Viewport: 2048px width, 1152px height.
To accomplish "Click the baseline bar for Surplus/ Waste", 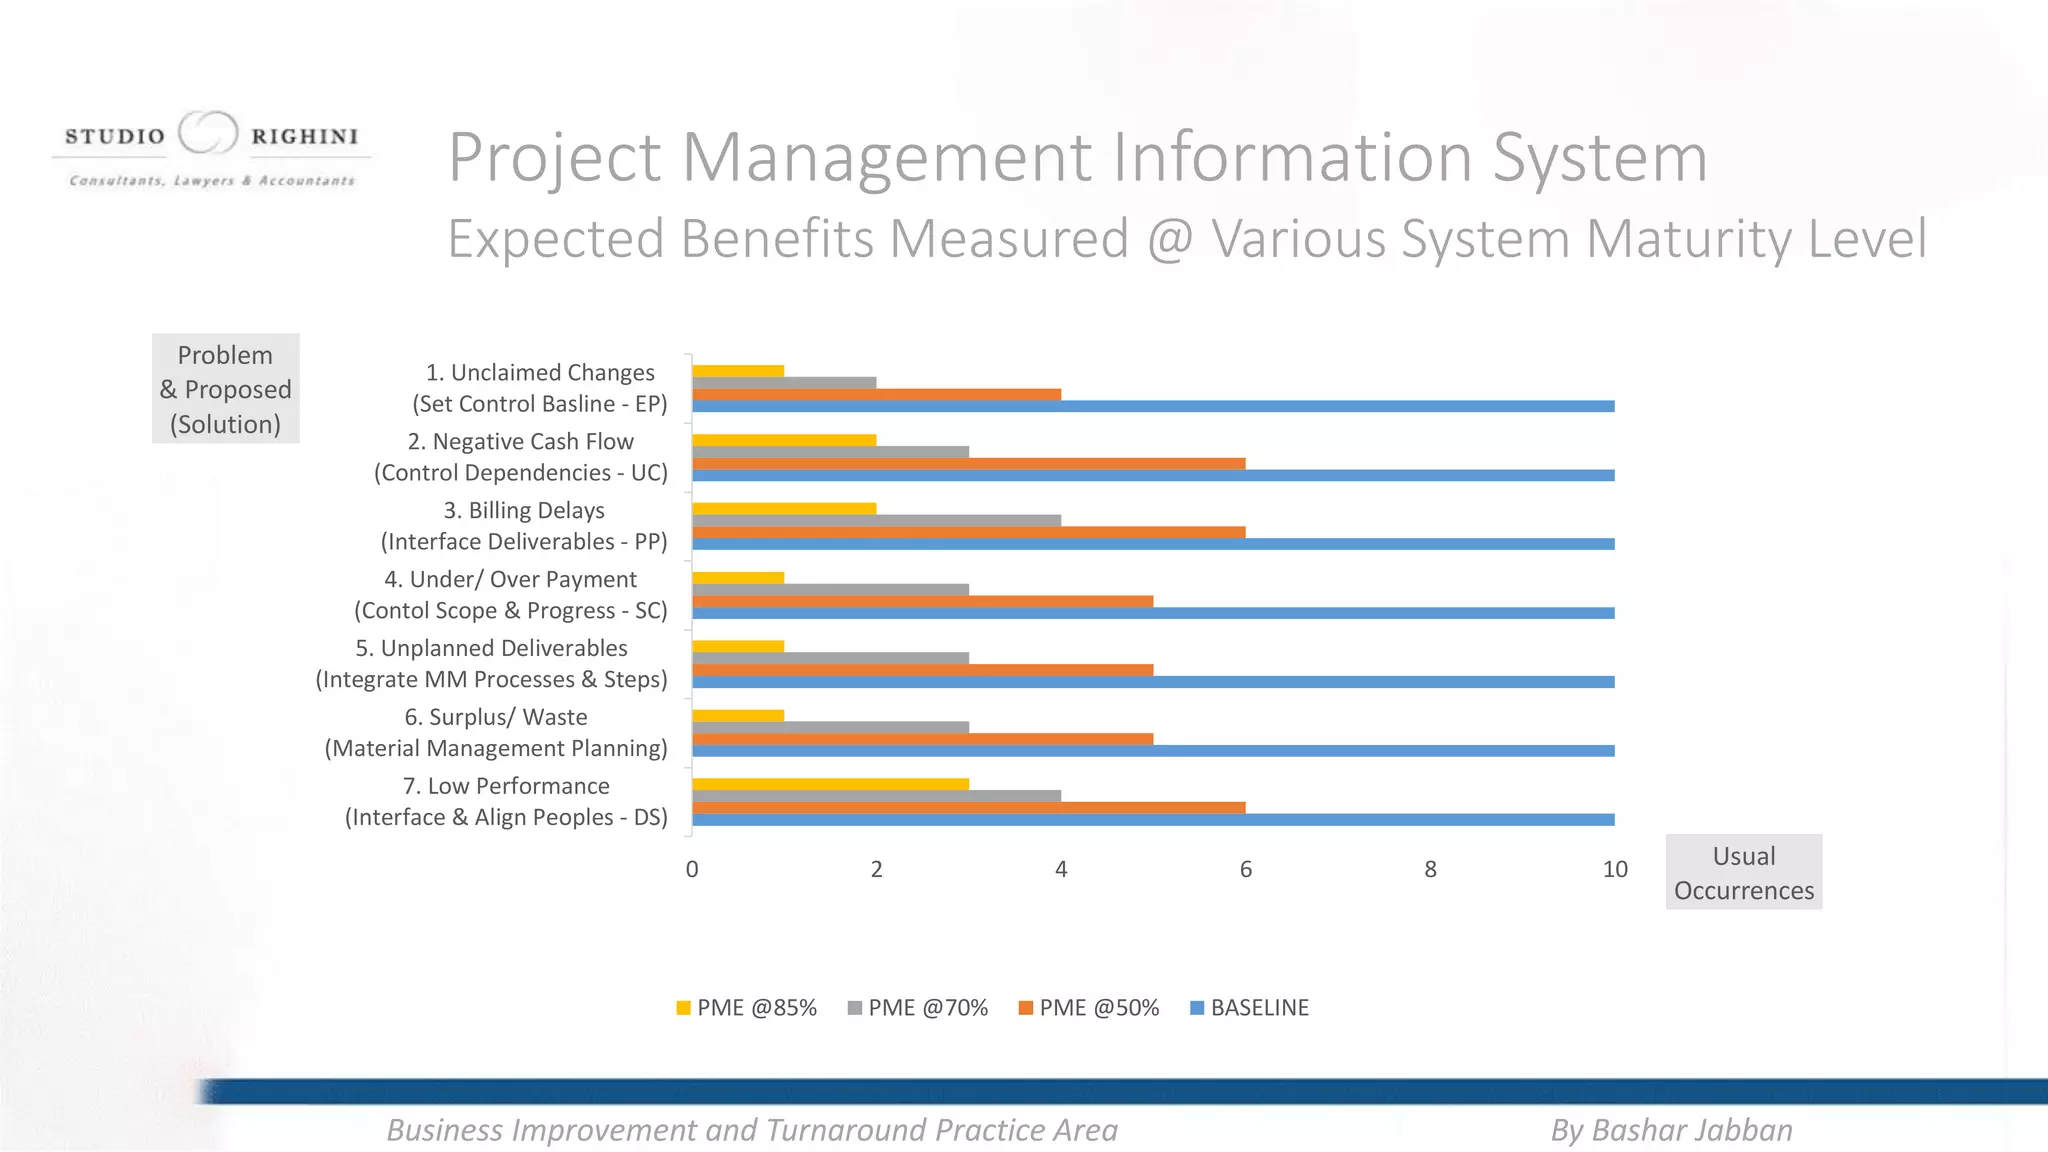I will 1153,751.
